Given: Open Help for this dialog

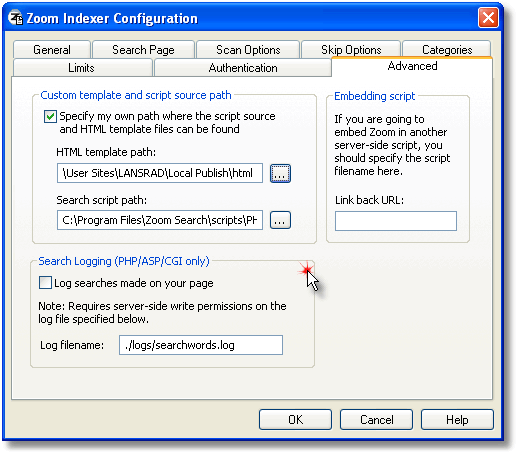Looking at the screenshot, I should (x=457, y=420).
